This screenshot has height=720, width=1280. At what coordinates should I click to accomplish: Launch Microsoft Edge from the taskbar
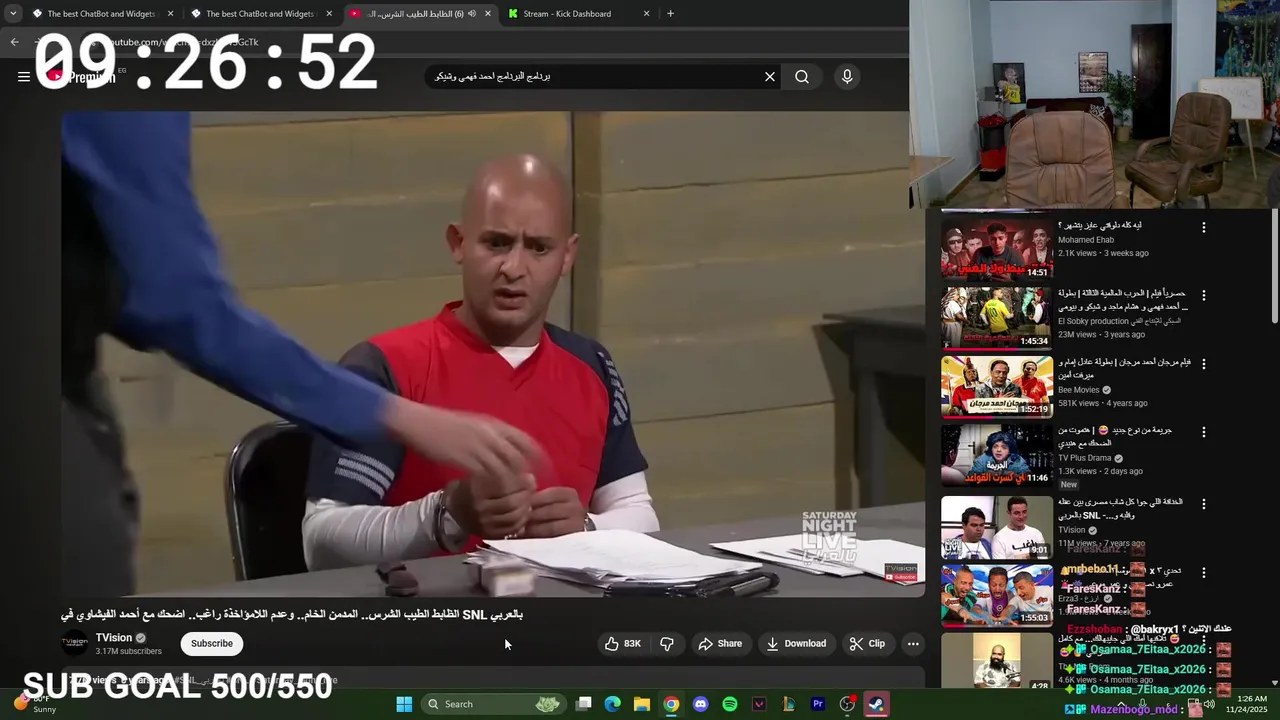click(613, 704)
